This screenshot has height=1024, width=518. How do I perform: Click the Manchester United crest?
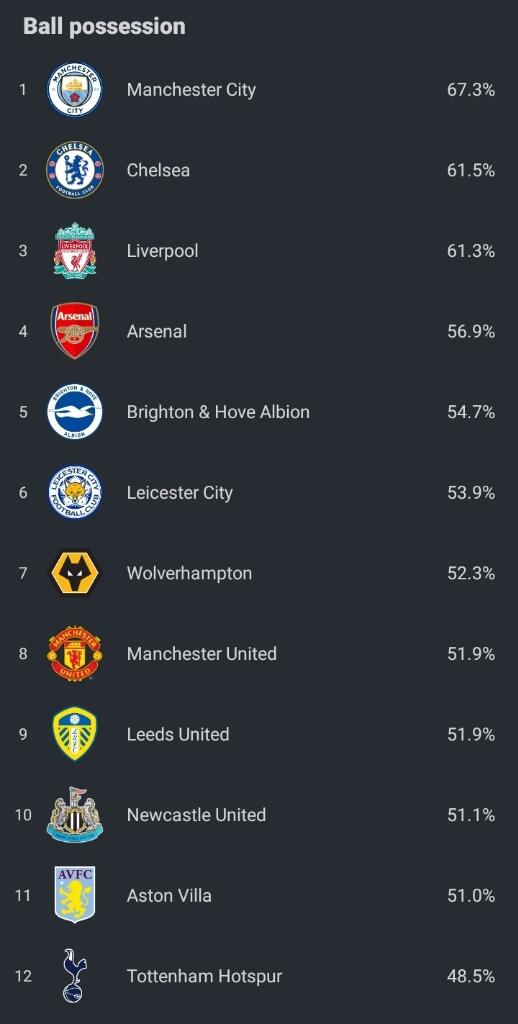click(74, 654)
